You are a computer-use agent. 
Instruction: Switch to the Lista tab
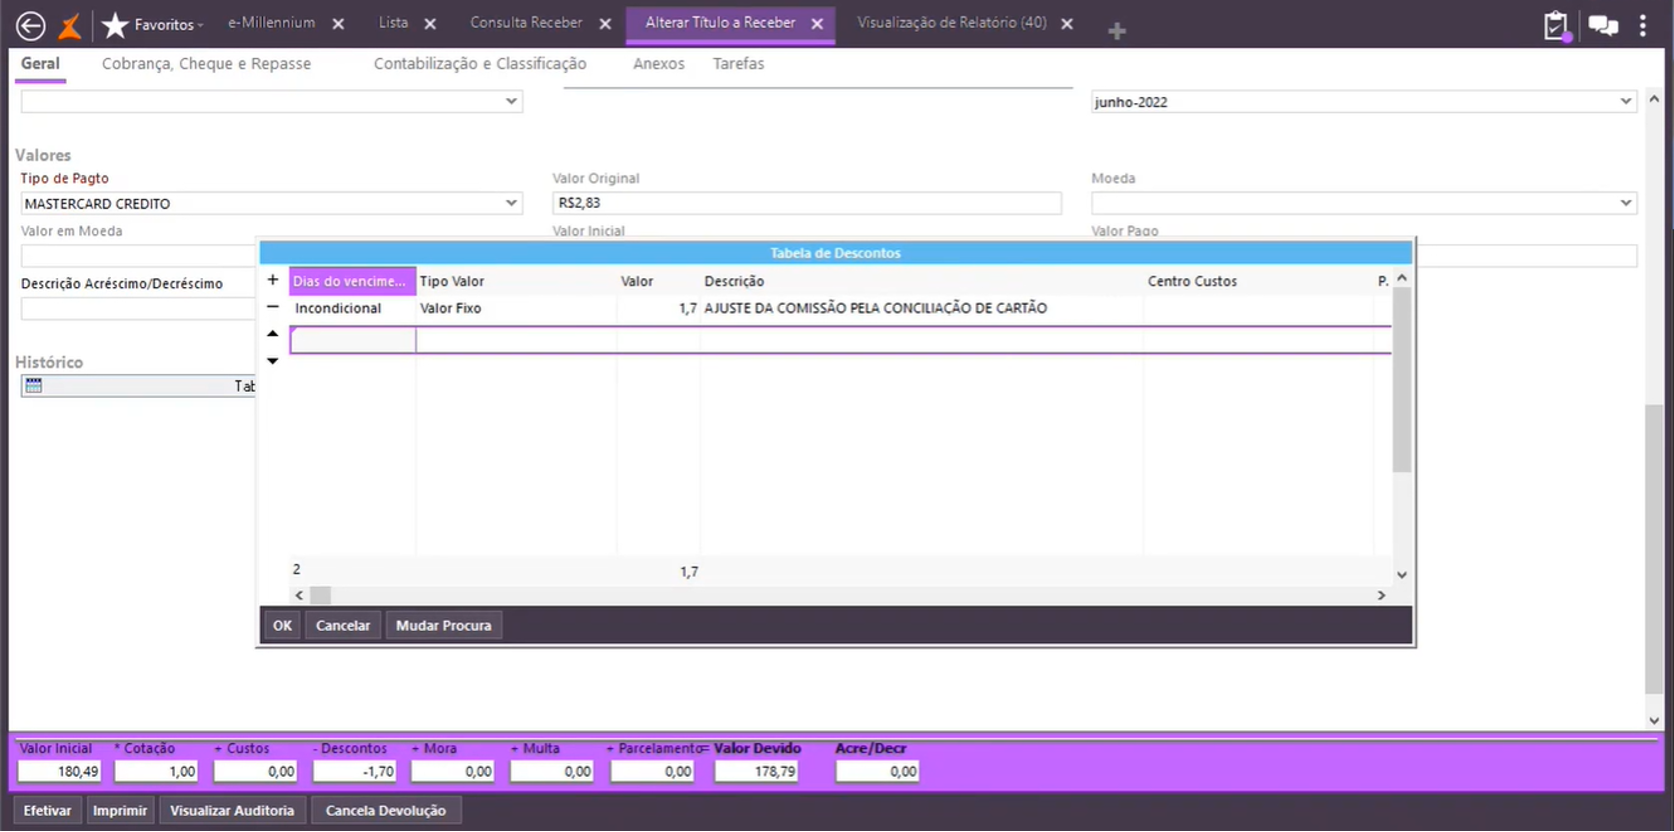pos(393,23)
